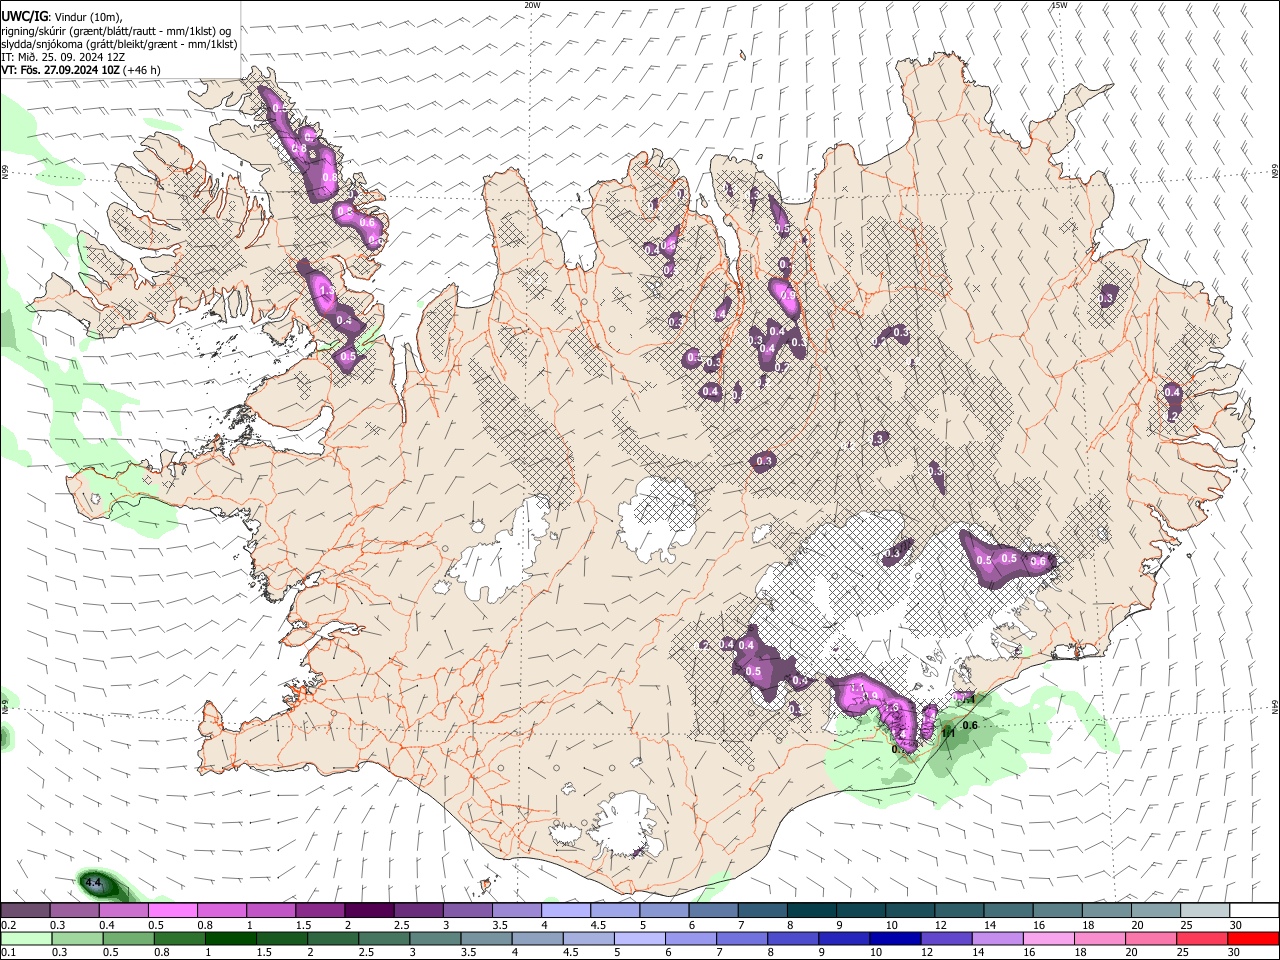Click the 'IT: Mið. 25. 09. 2024 12Z' line
The image size is (1280, 960).
tap(63, 57)
